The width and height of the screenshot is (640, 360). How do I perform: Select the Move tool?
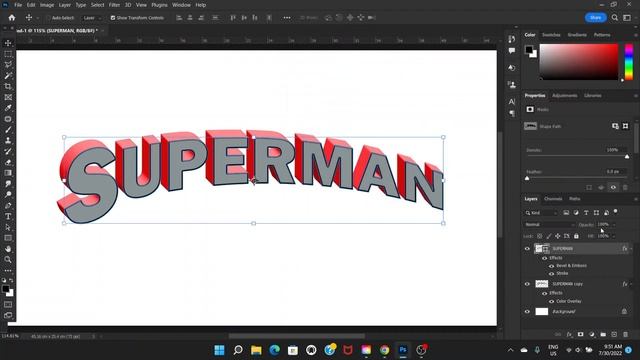(x=8, y=43)
